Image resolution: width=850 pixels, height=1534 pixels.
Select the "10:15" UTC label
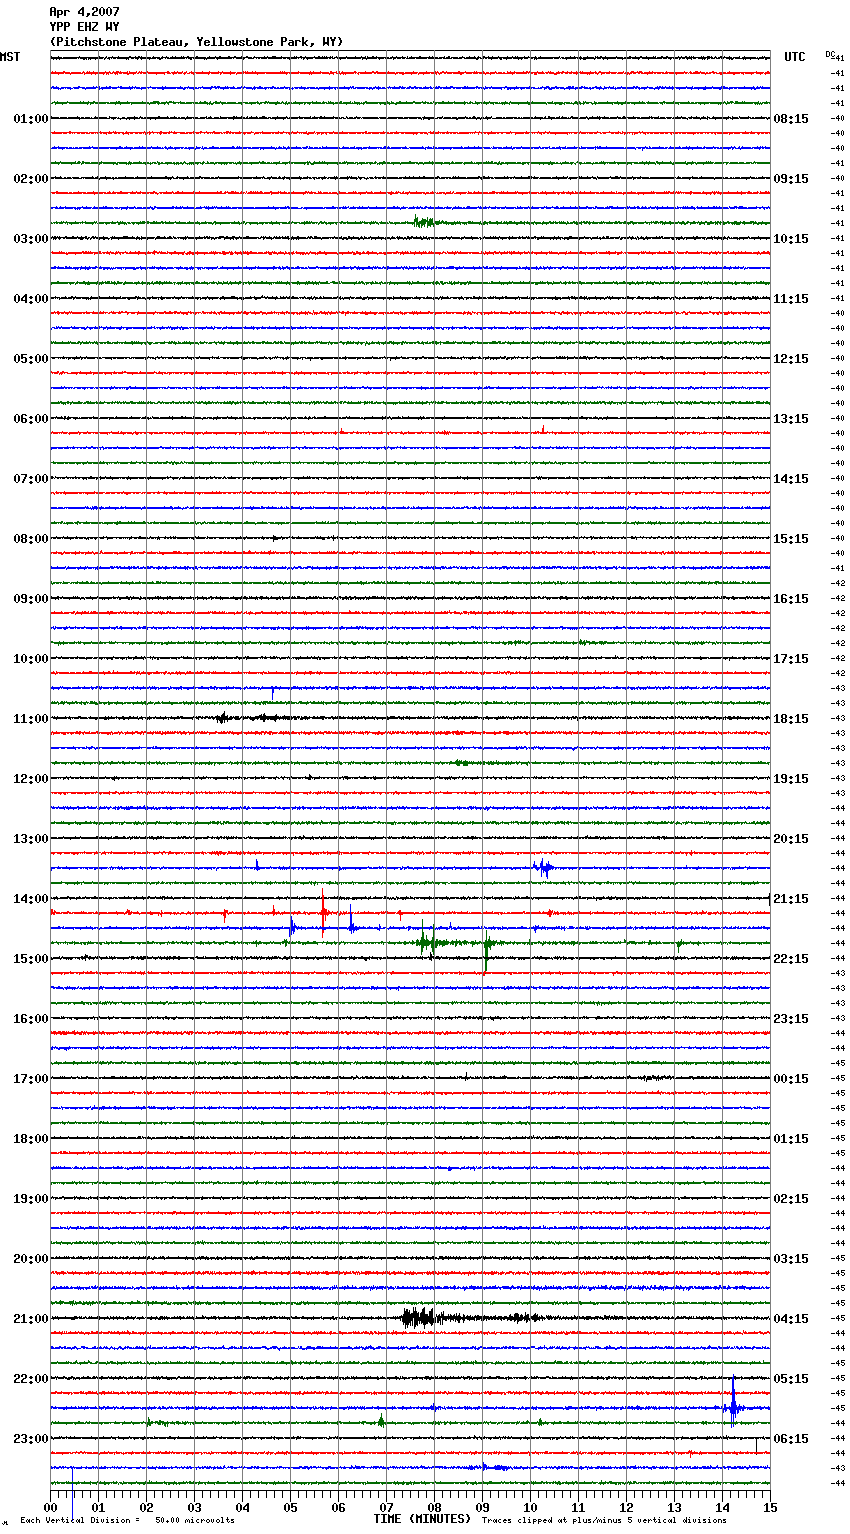point(791,239)
